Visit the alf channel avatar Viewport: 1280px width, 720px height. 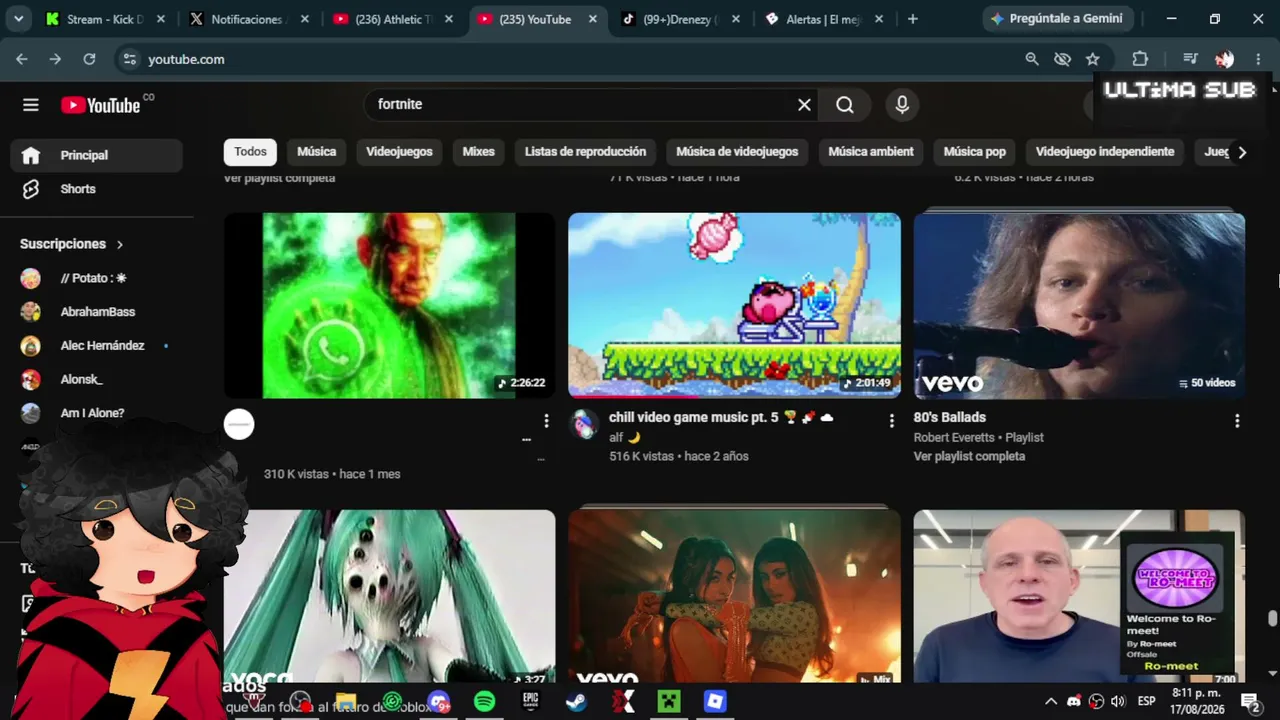tap(584, 424)
